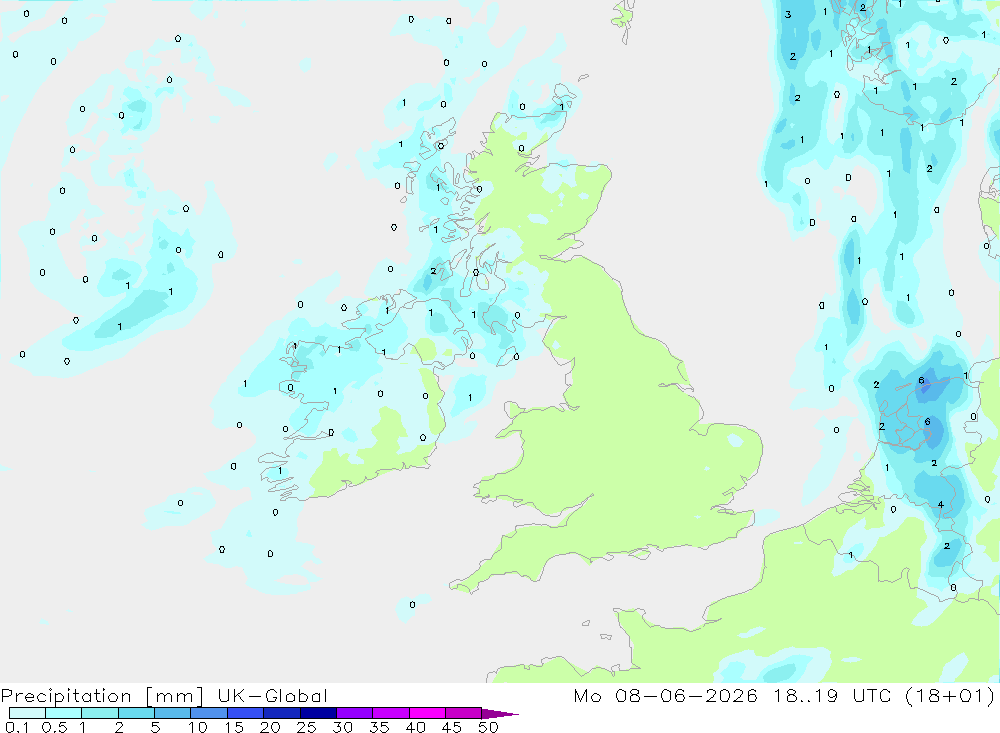The image size is (1000, 733).
Task: Click the '5' legend scale label
Action: click(x=155, y=727)
